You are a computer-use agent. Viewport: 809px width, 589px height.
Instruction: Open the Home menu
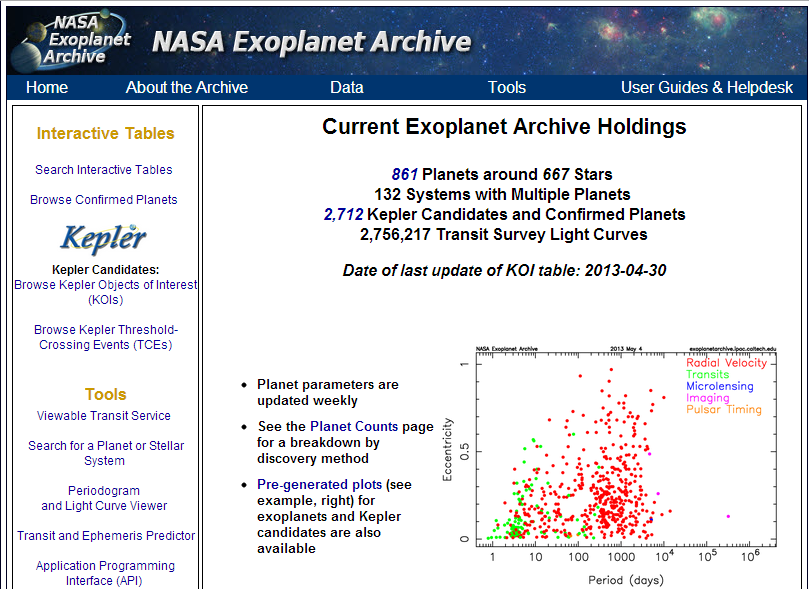47,88
